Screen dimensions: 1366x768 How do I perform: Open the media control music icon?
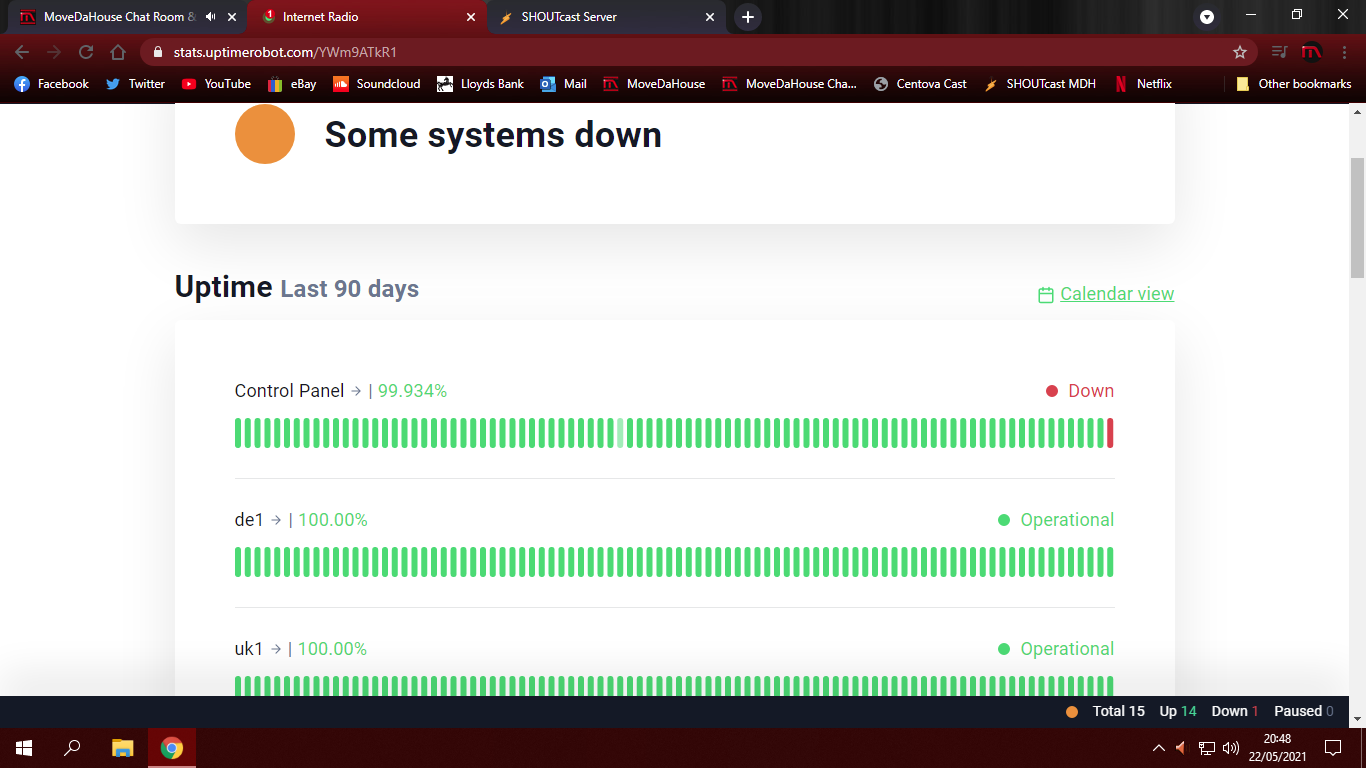pos(1279,52)
